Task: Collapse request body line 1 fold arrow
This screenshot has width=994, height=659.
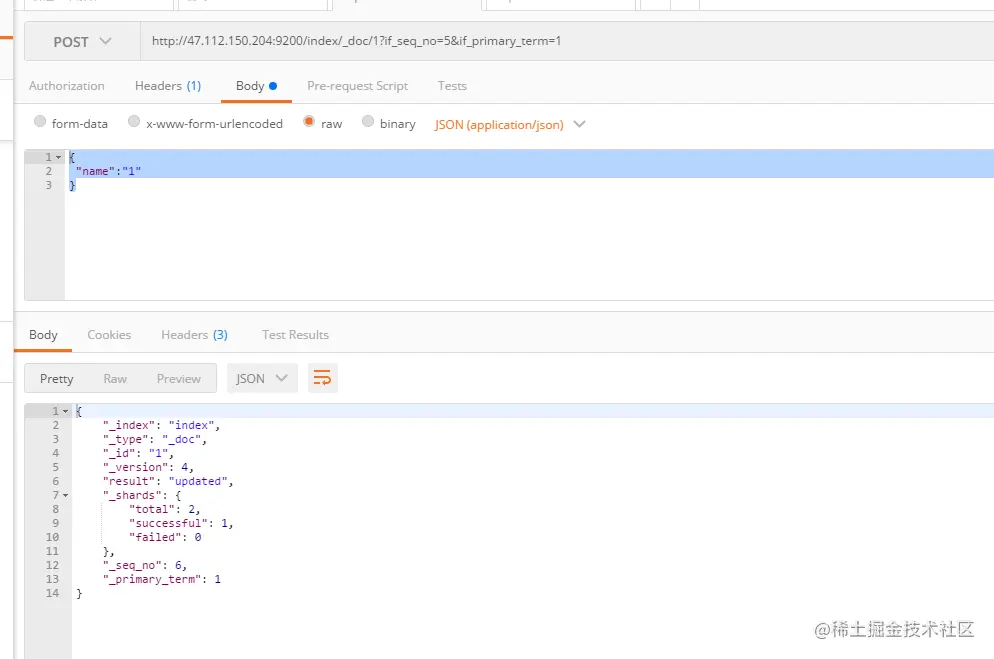Action: (58, 157)
